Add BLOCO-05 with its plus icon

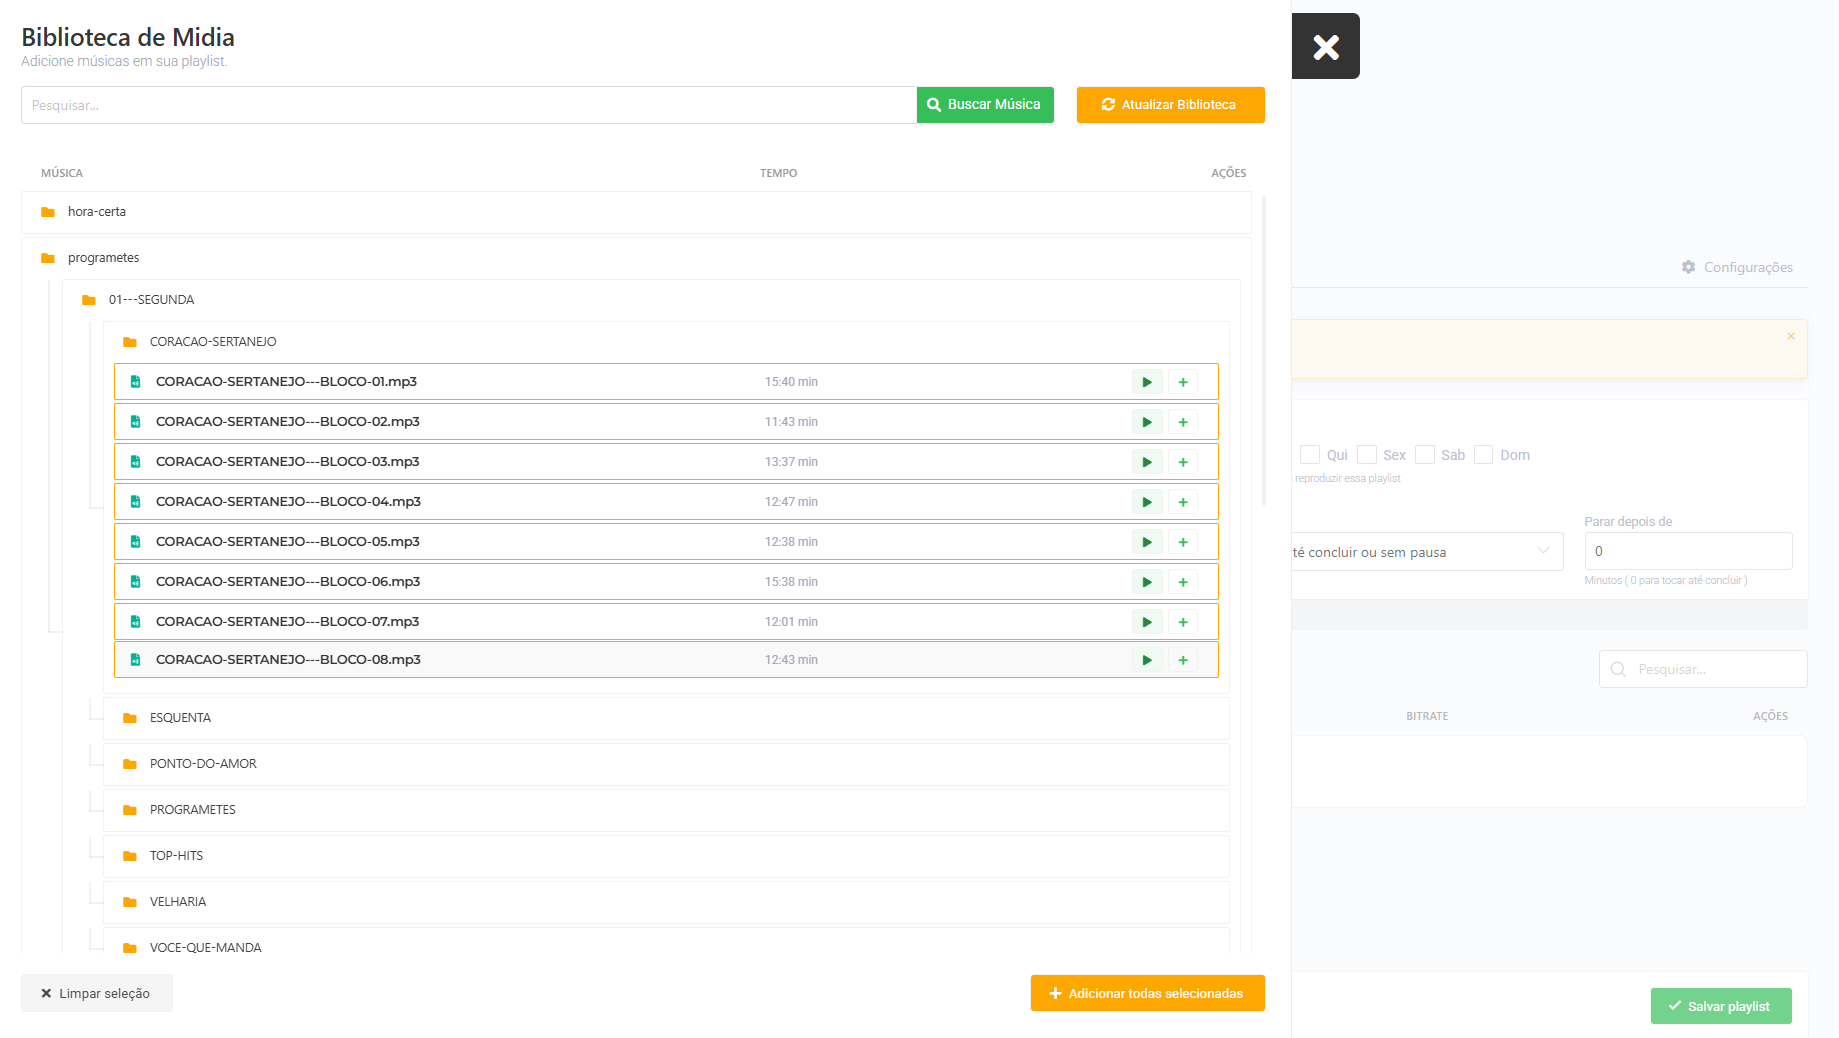coord(1183,542)
